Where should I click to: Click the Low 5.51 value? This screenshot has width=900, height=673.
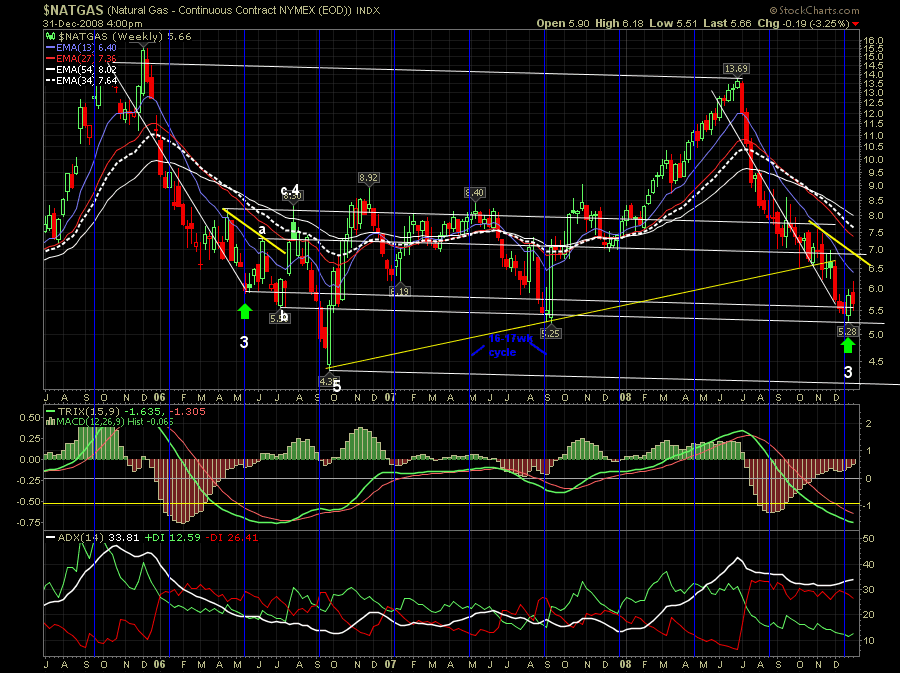pos(673,24)
